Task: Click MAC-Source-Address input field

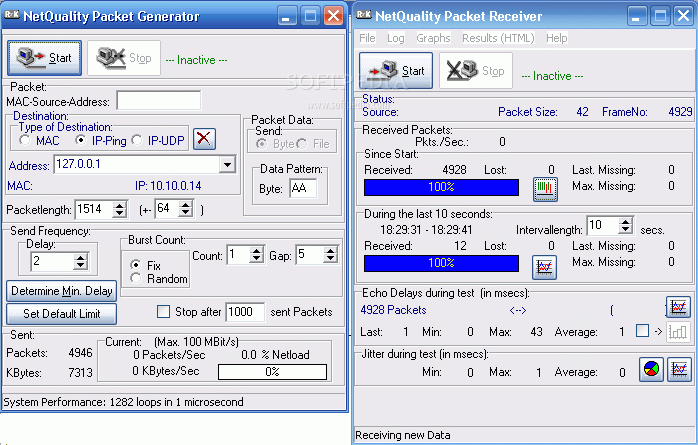Action: point(158,101)
